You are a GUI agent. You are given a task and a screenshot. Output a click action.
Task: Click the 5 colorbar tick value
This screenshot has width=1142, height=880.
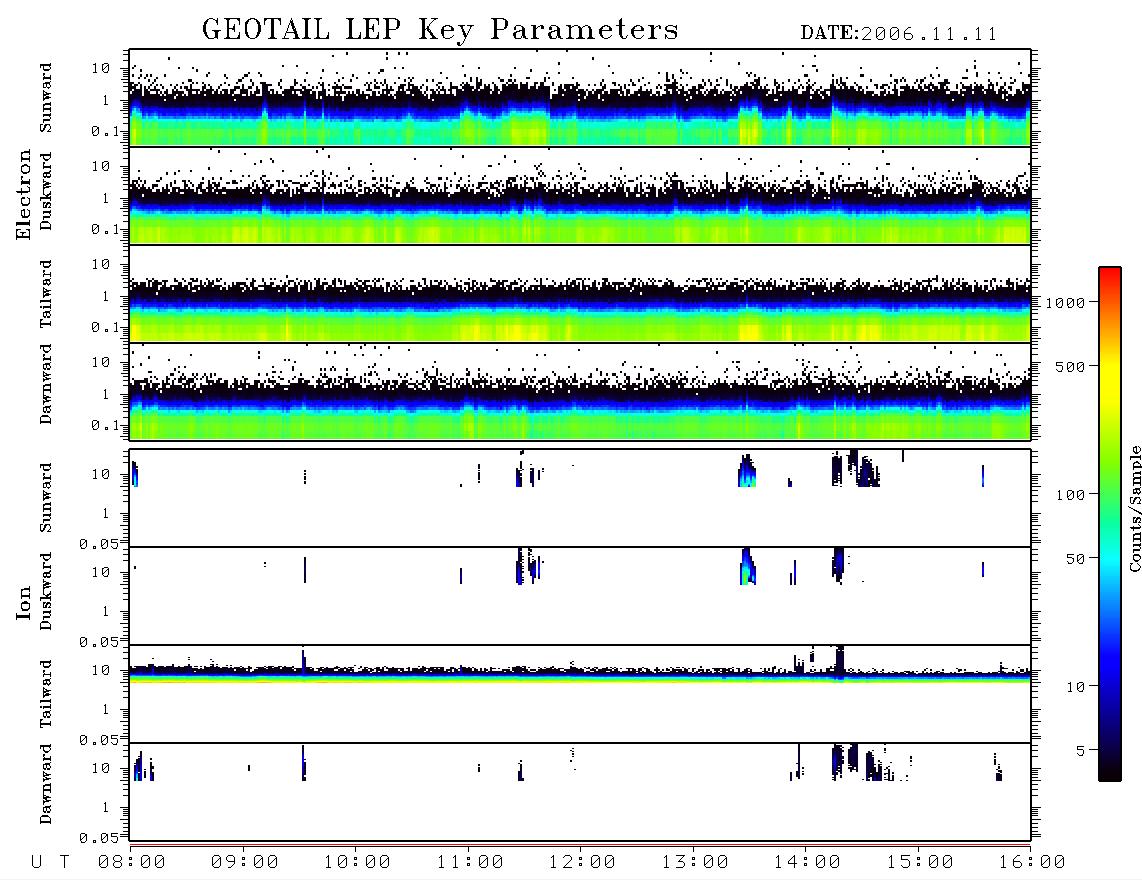(1080, 751)
